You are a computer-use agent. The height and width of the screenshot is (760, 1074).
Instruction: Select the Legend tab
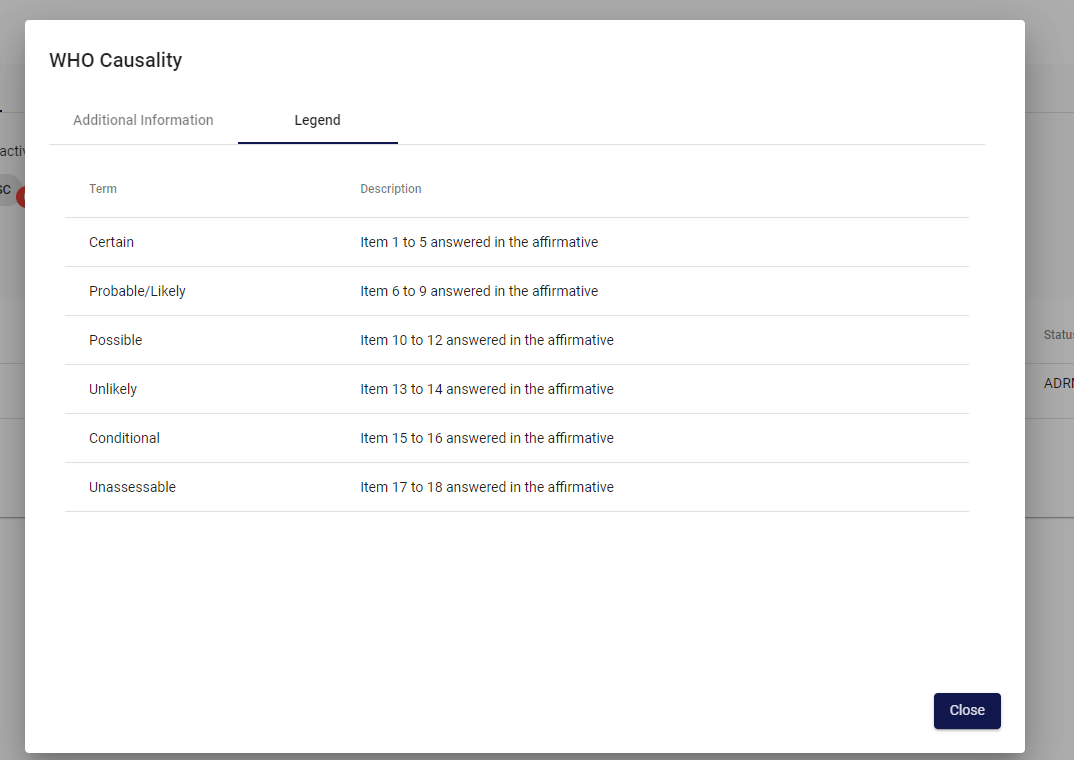(317, 120)
